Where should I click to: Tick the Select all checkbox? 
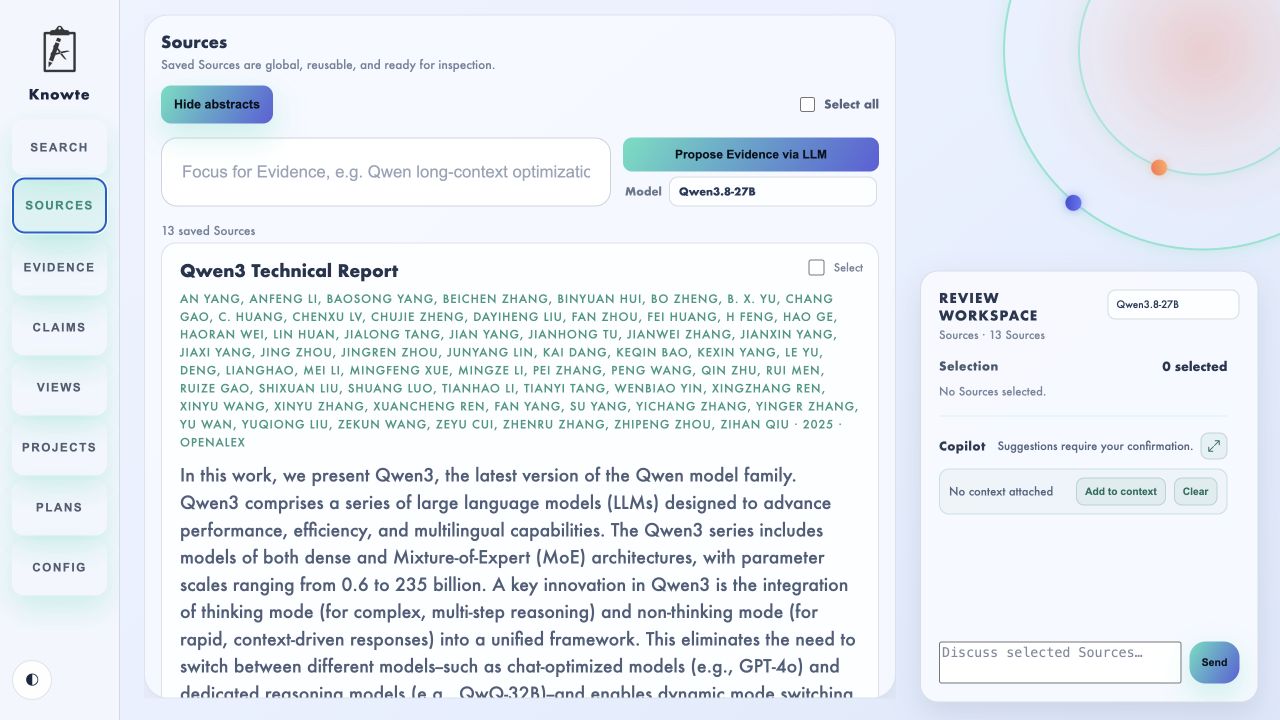pos(808,104)
